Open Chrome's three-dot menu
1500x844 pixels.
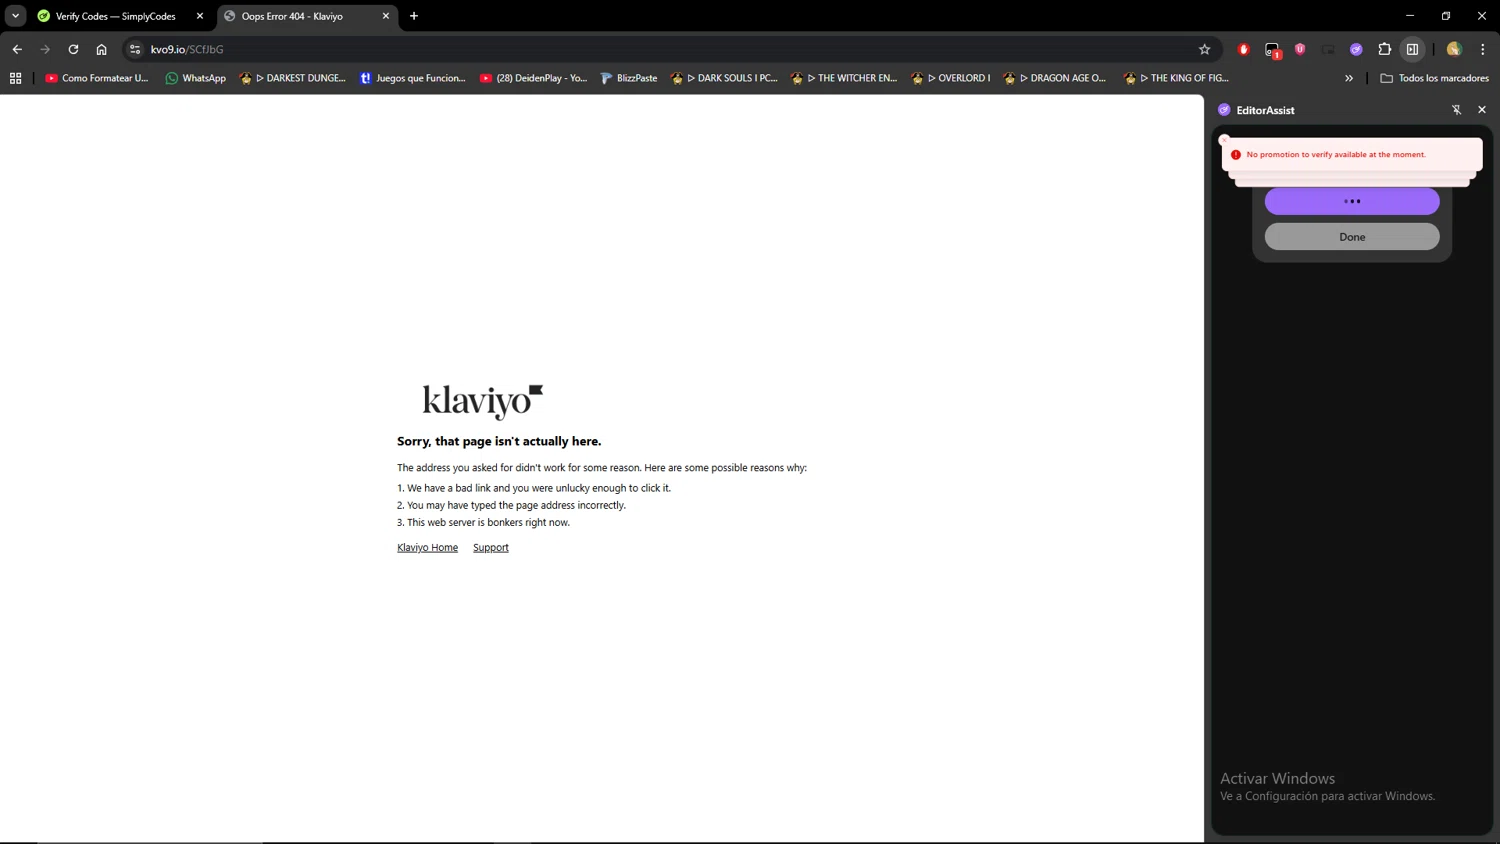click(1482, 49)
